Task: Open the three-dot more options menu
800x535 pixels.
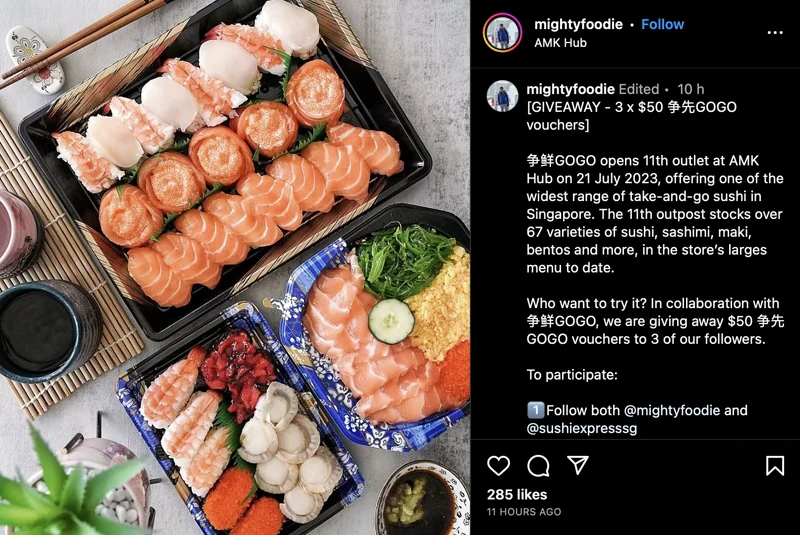Action: click(774, 33)
